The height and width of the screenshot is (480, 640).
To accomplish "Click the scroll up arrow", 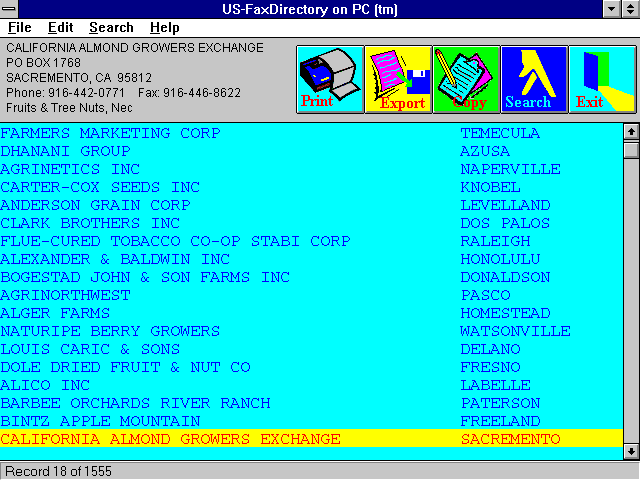I will pyautogui.click(x=631, y=131).
